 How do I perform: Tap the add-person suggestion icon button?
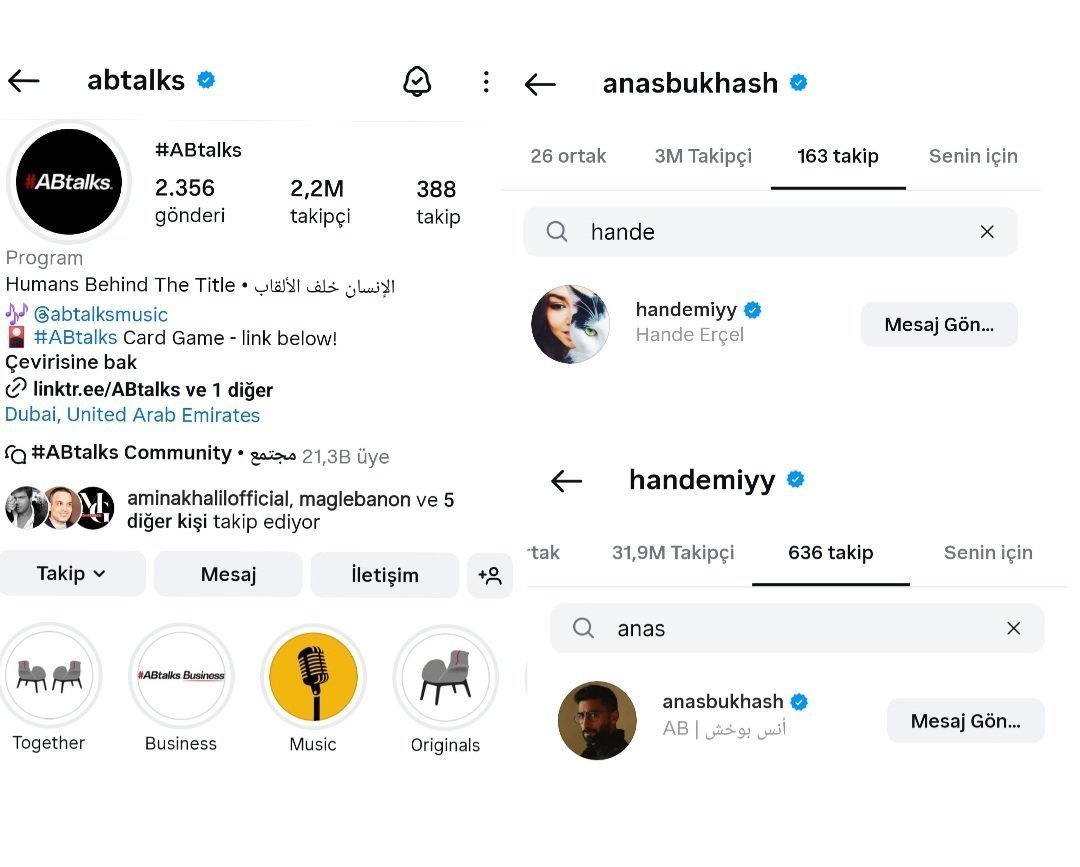coord(490,575)
